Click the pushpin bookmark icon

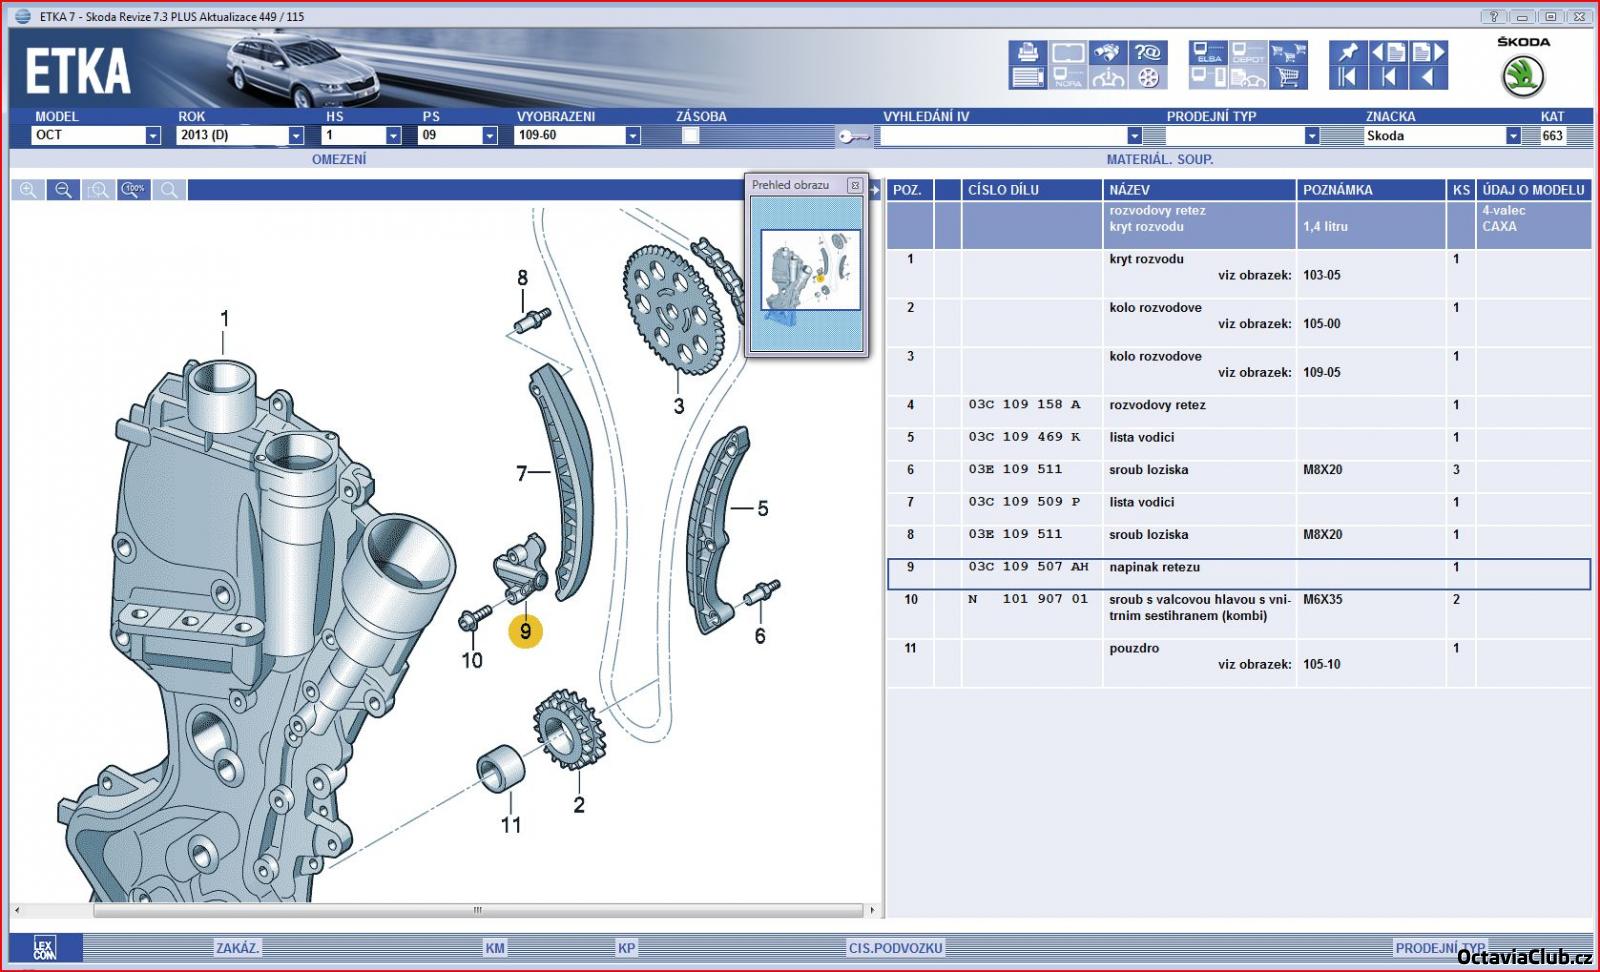1348,53
